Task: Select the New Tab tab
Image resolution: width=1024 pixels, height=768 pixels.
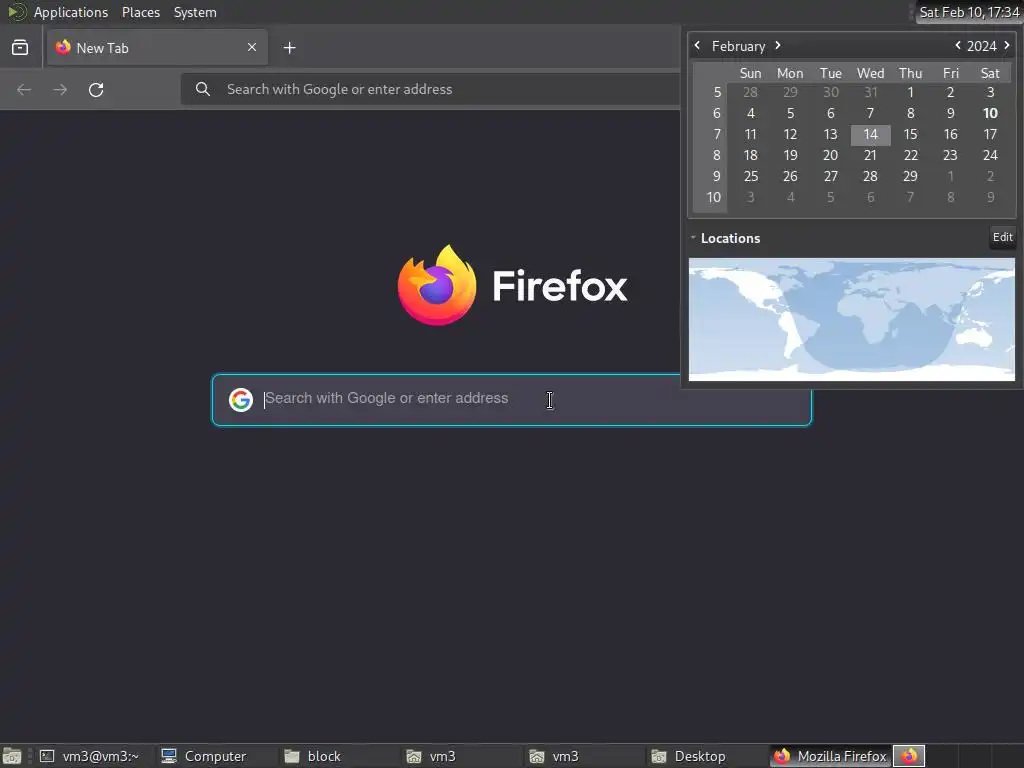Action: pos(157,48)
